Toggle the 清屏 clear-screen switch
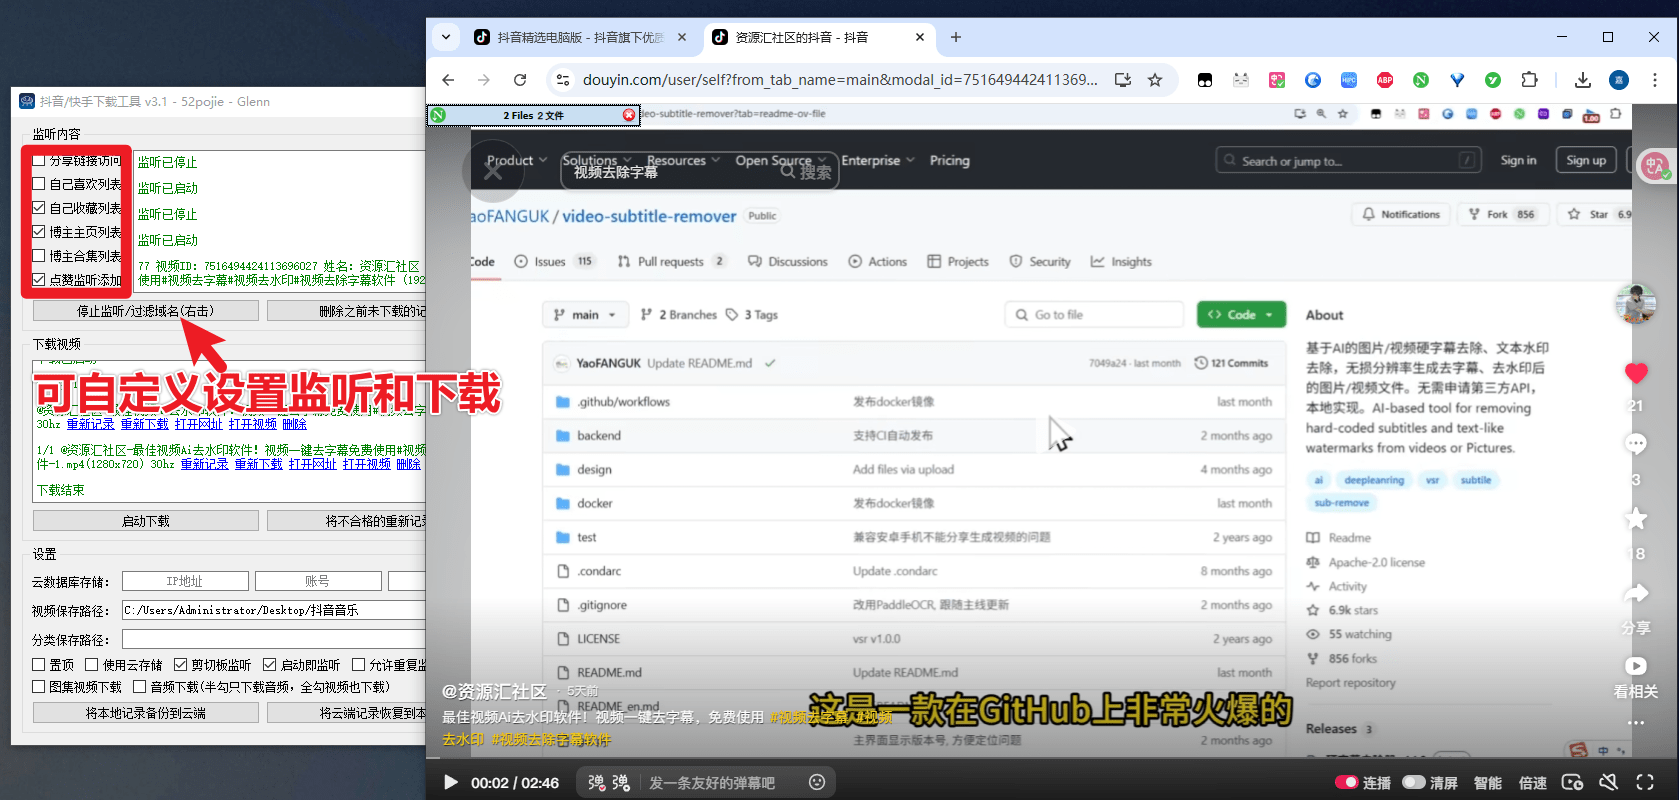 coord(1413,782)
